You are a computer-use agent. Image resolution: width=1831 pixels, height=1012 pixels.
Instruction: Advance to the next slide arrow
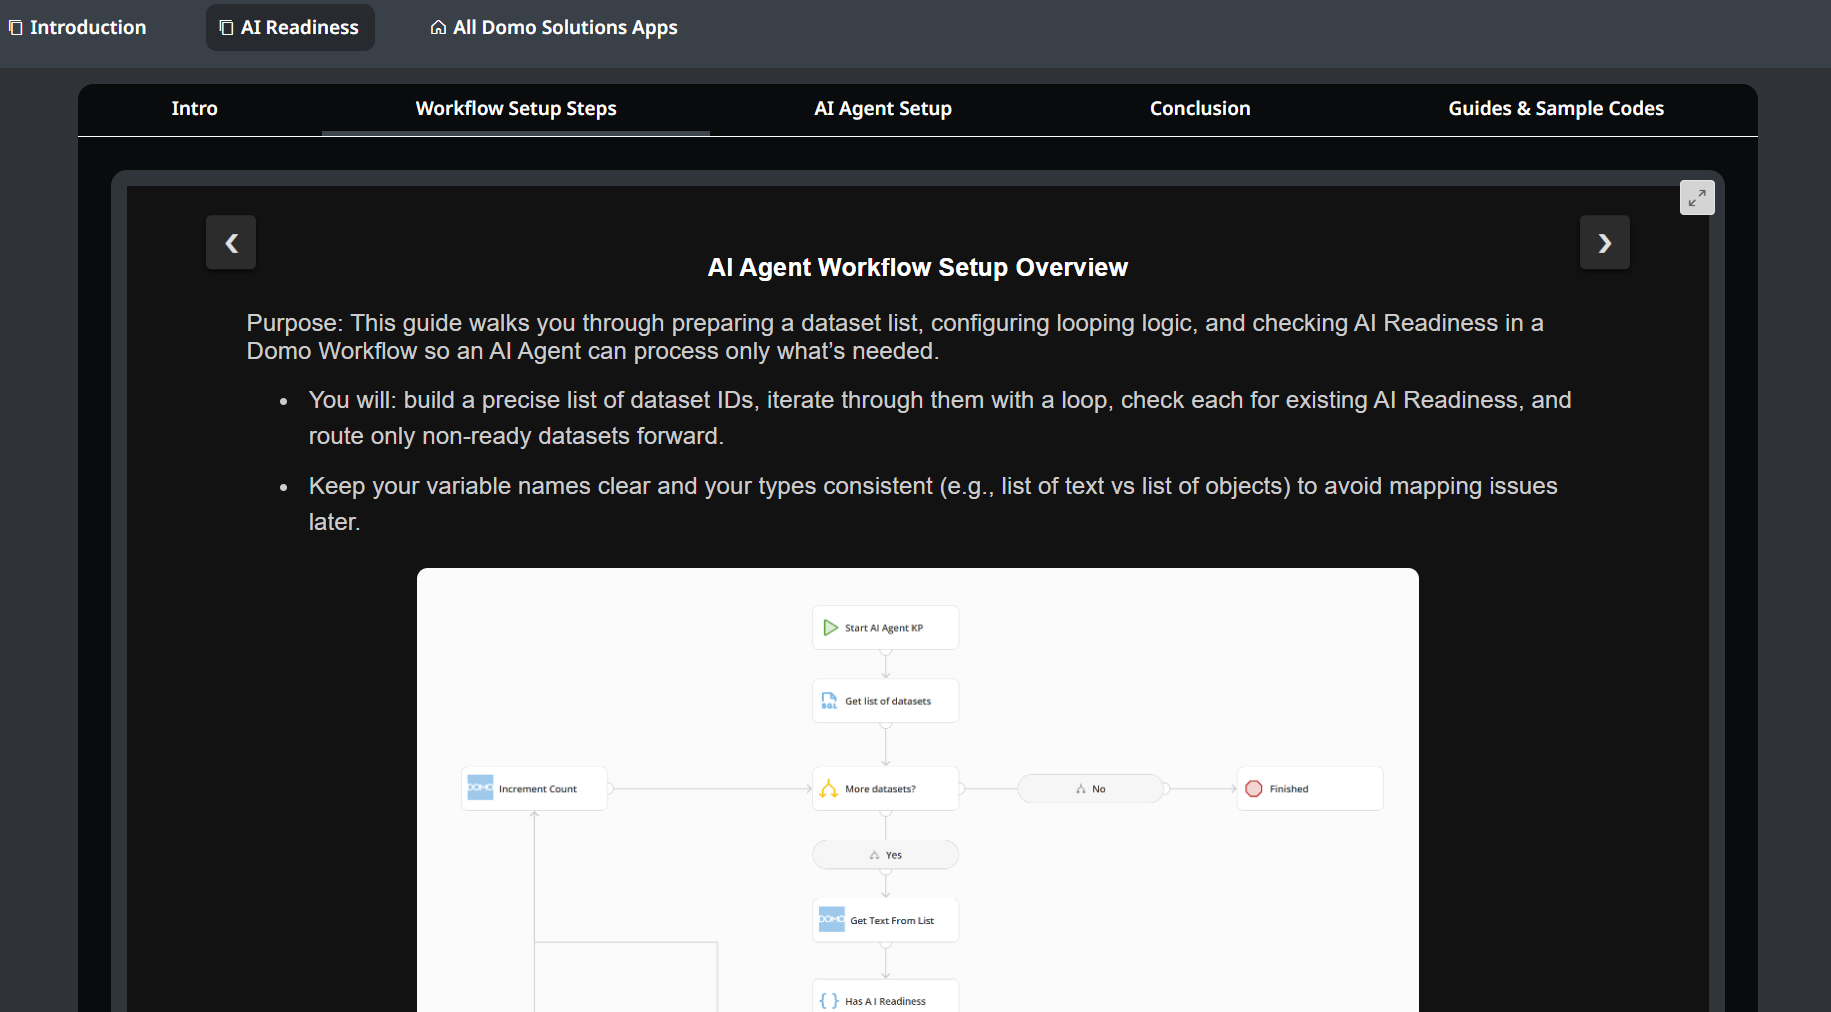point(1605,242)
